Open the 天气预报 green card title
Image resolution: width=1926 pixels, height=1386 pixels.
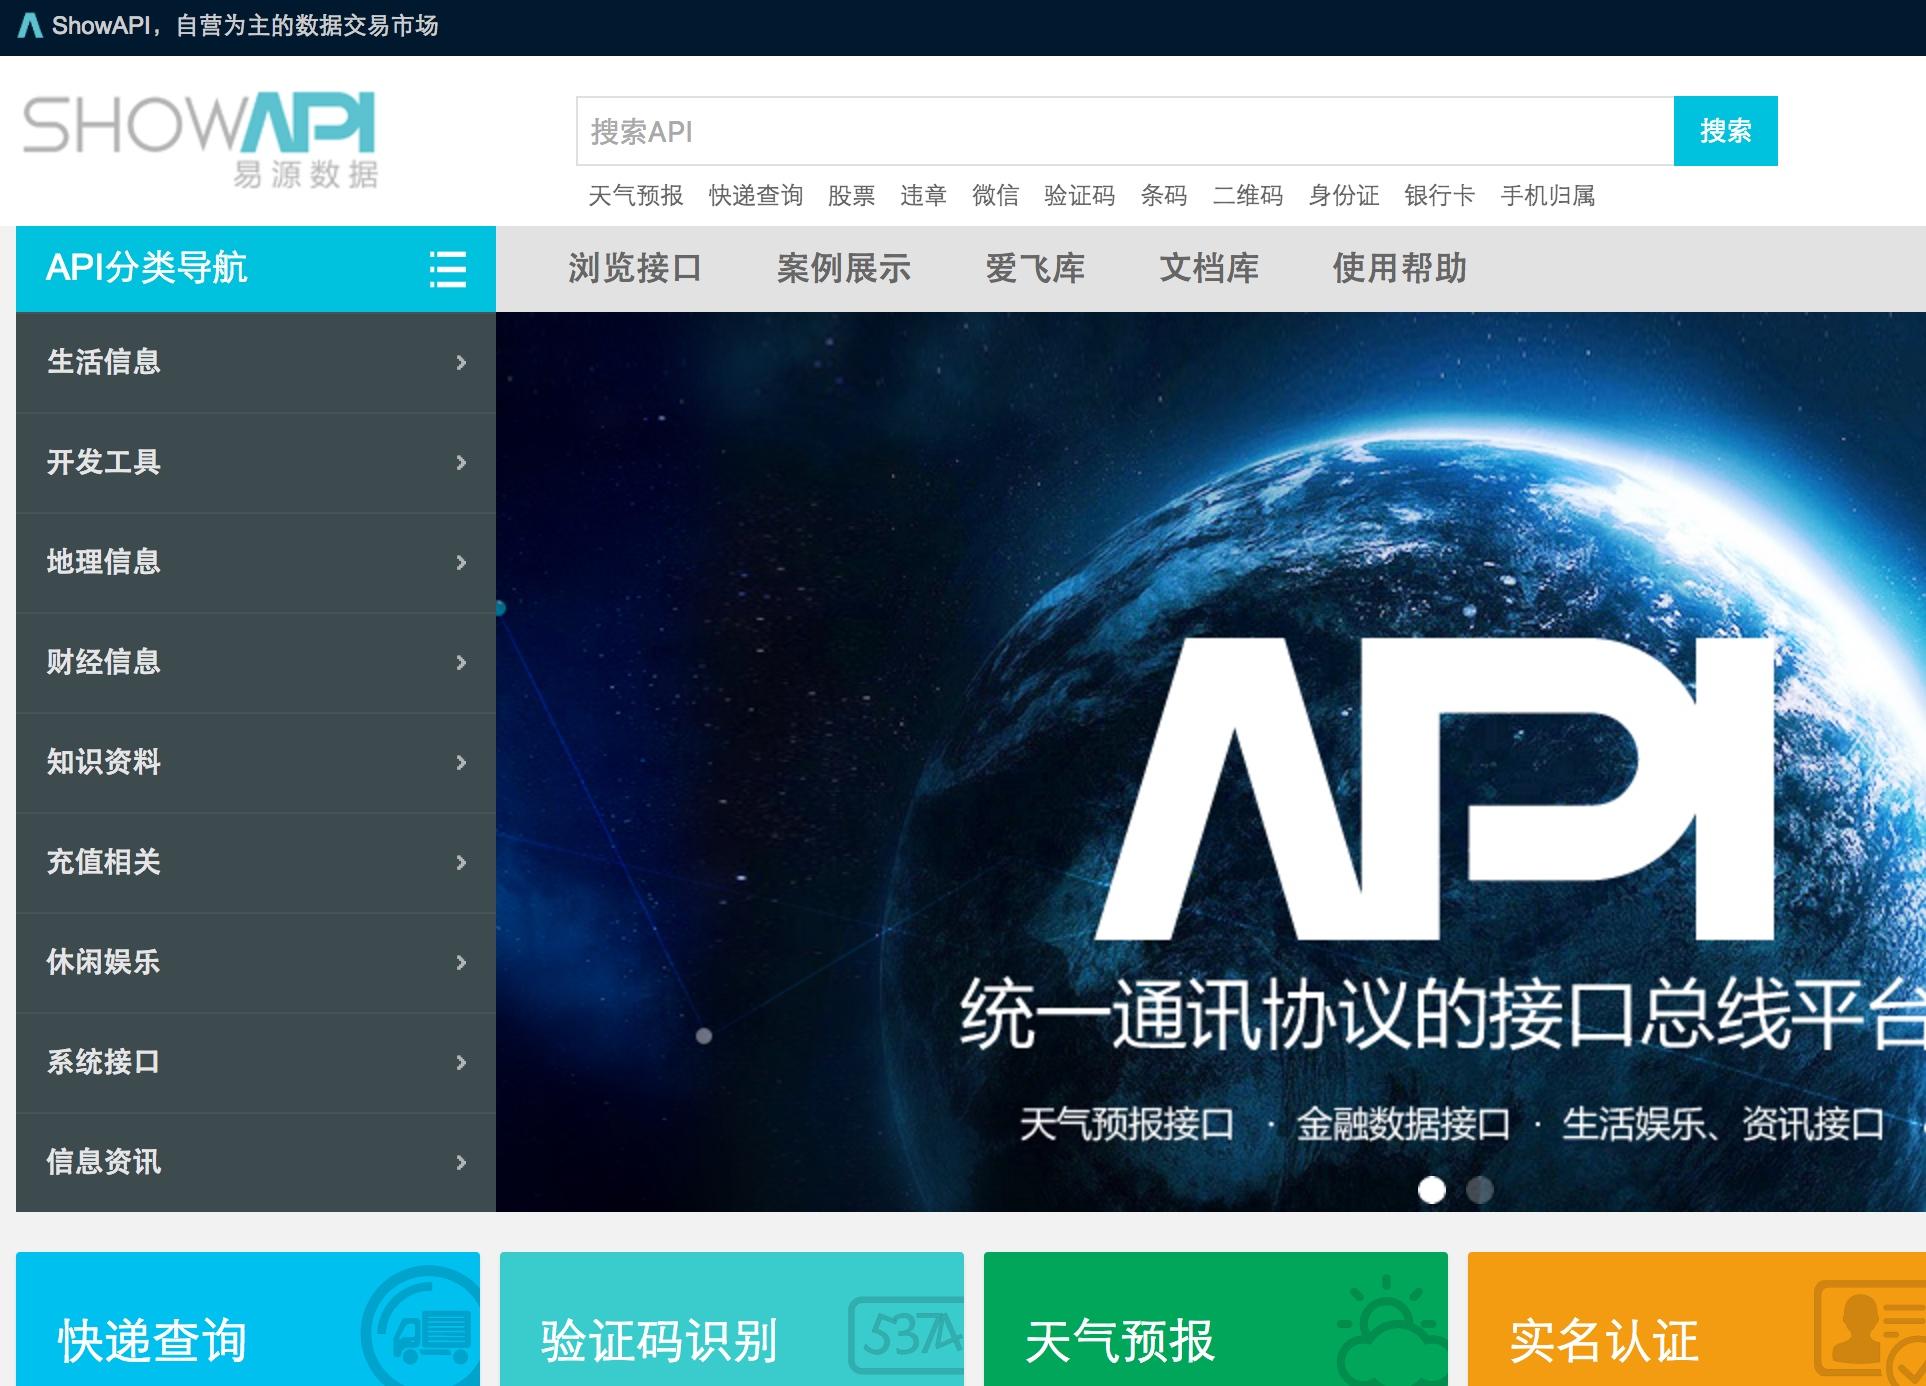tap(1120, 1341)
